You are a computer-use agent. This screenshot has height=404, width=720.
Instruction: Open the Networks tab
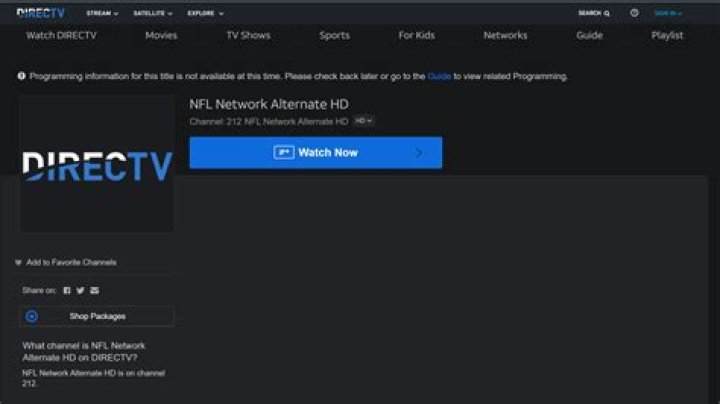(505, 35)
